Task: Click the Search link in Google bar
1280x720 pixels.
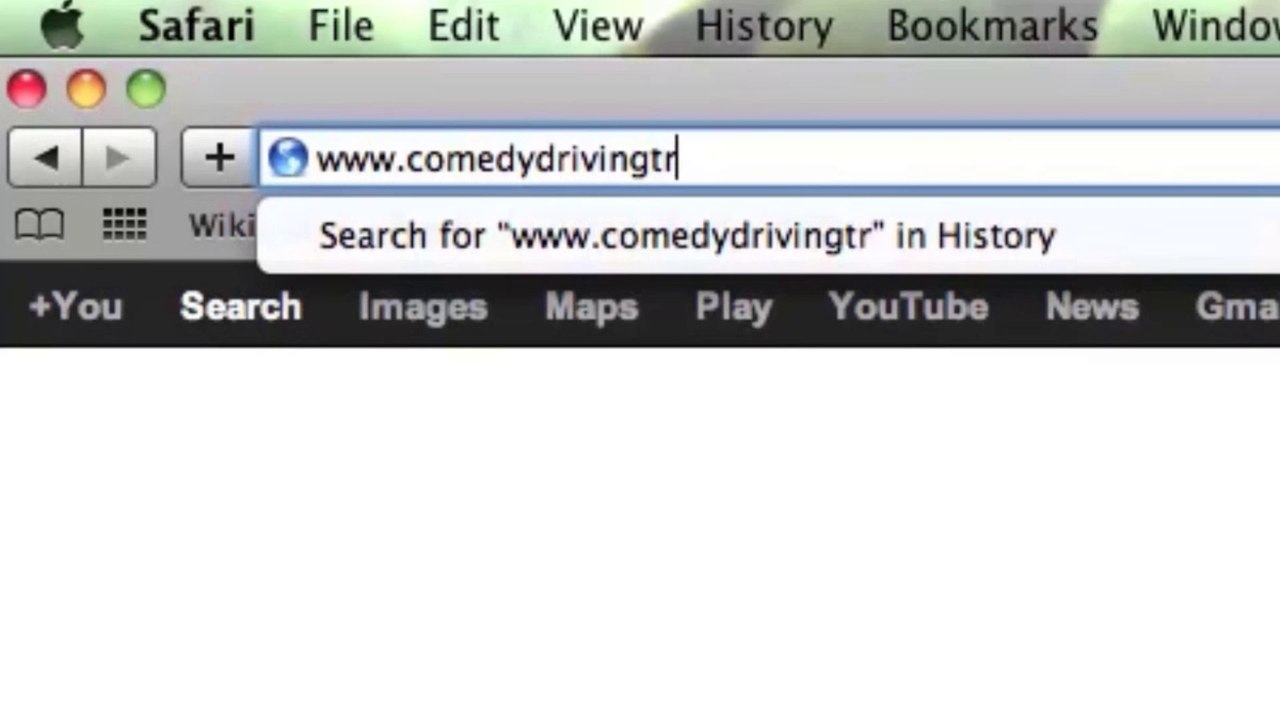Action: pyautogui.click(x=240, y=306)
